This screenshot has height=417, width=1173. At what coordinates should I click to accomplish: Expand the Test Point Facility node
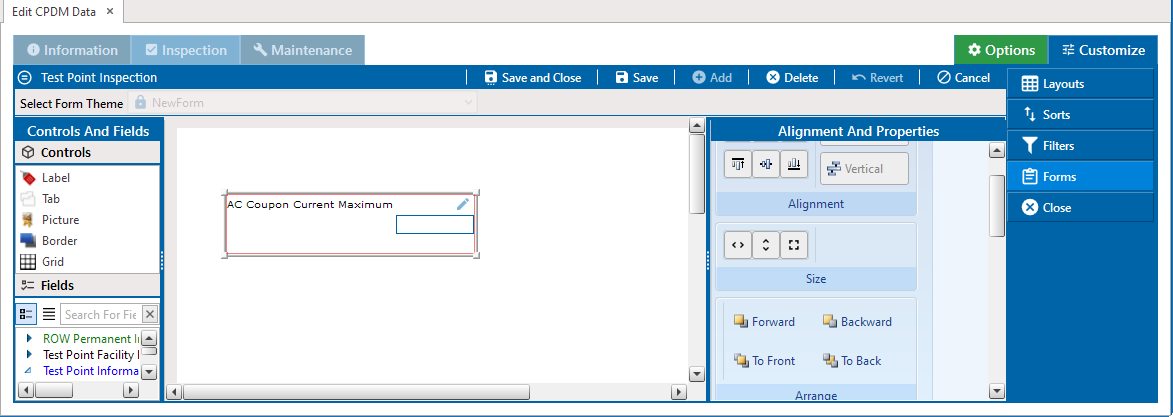(x=29, y=355)
